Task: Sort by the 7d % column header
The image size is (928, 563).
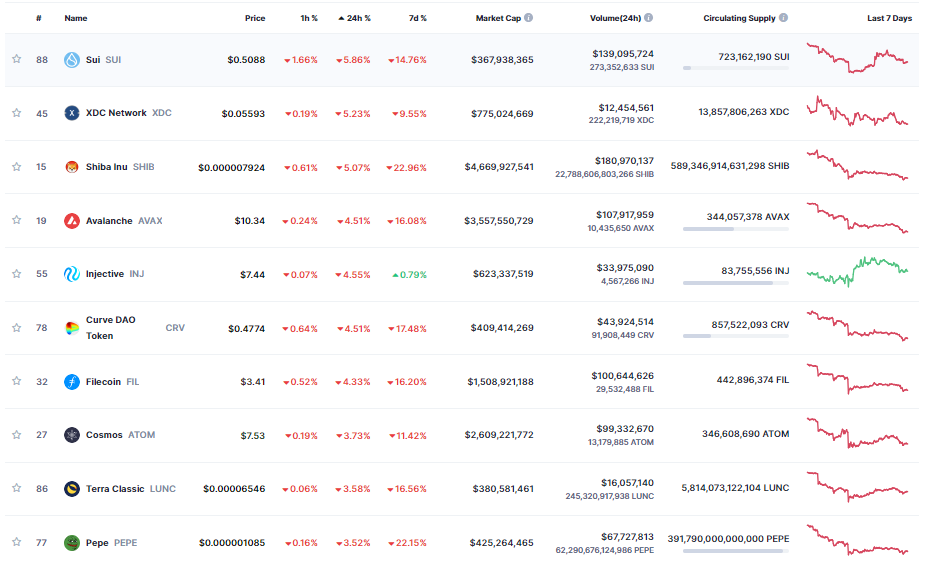Action: pyautogui.click(x=417, y=18)
